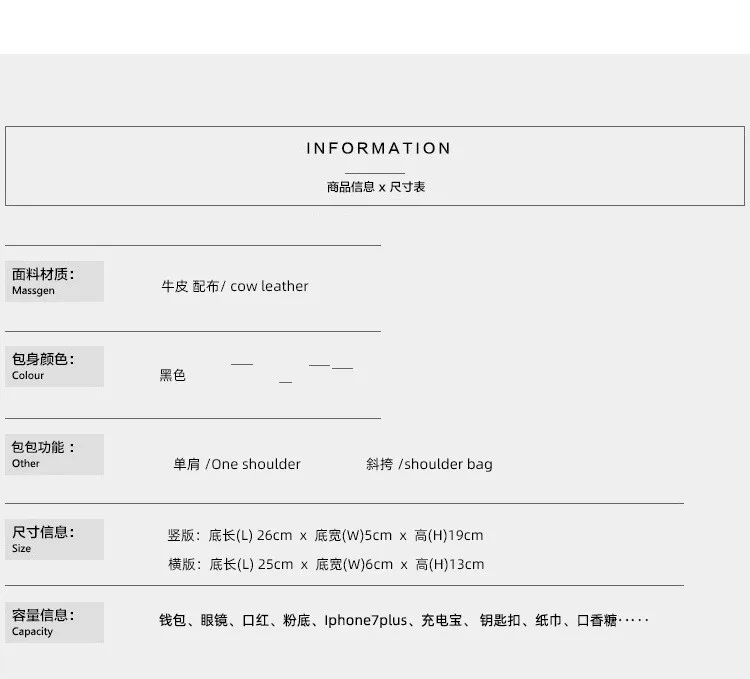Select the 包包功能 Other label
The height and width of the screenshot is (679, 750).
[x=55, y=454]
